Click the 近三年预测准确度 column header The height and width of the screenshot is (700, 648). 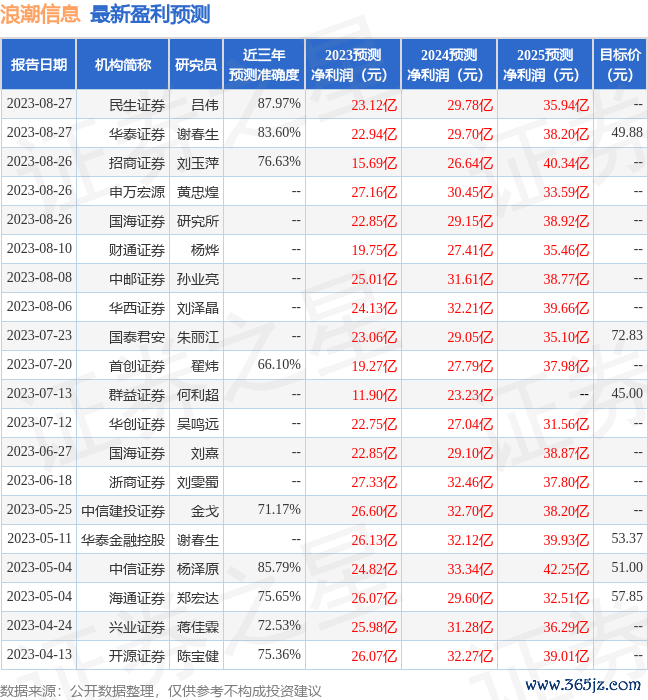(264, 65)
